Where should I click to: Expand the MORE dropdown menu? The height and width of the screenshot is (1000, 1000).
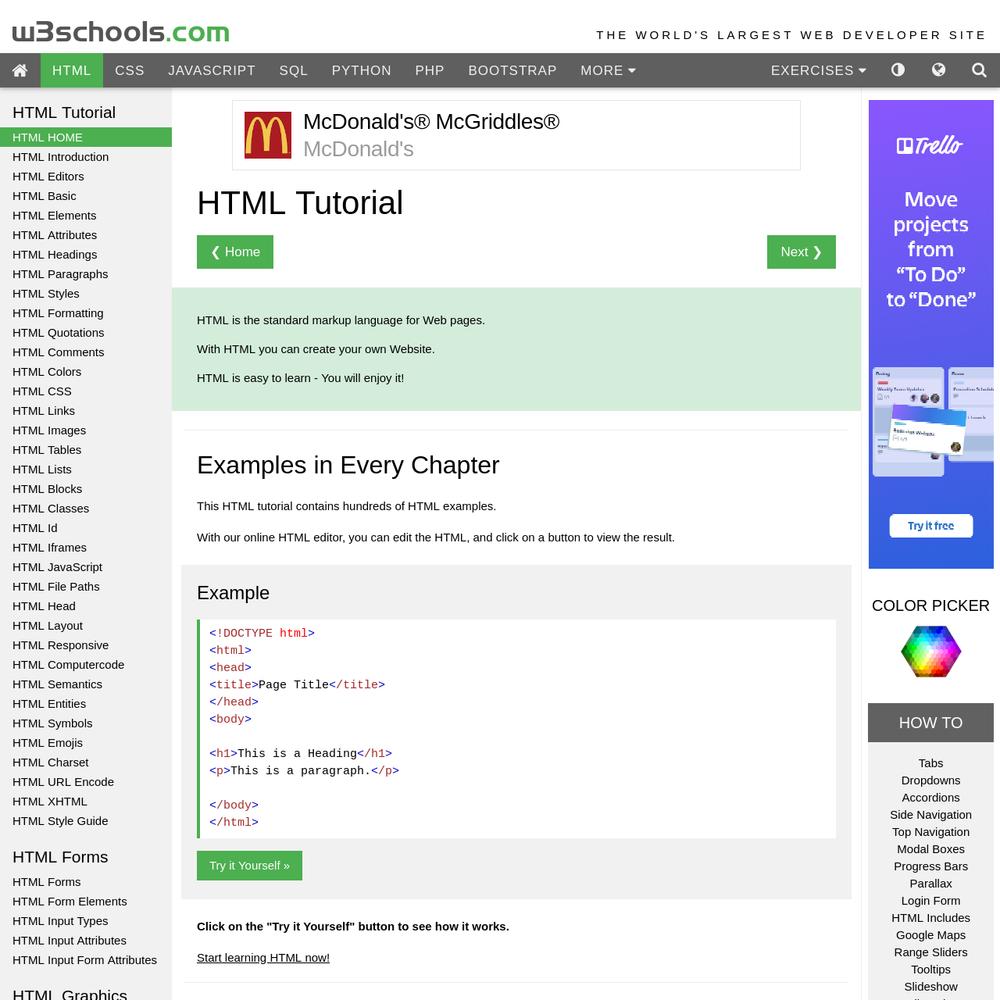pos(608,70)
